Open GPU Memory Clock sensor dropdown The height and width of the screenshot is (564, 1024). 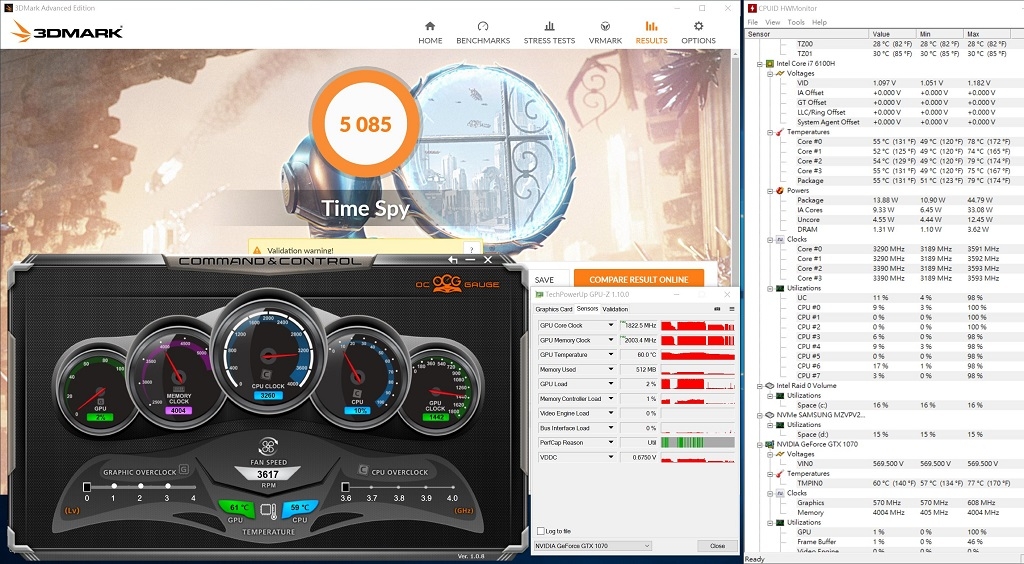[x=611, y=340]
